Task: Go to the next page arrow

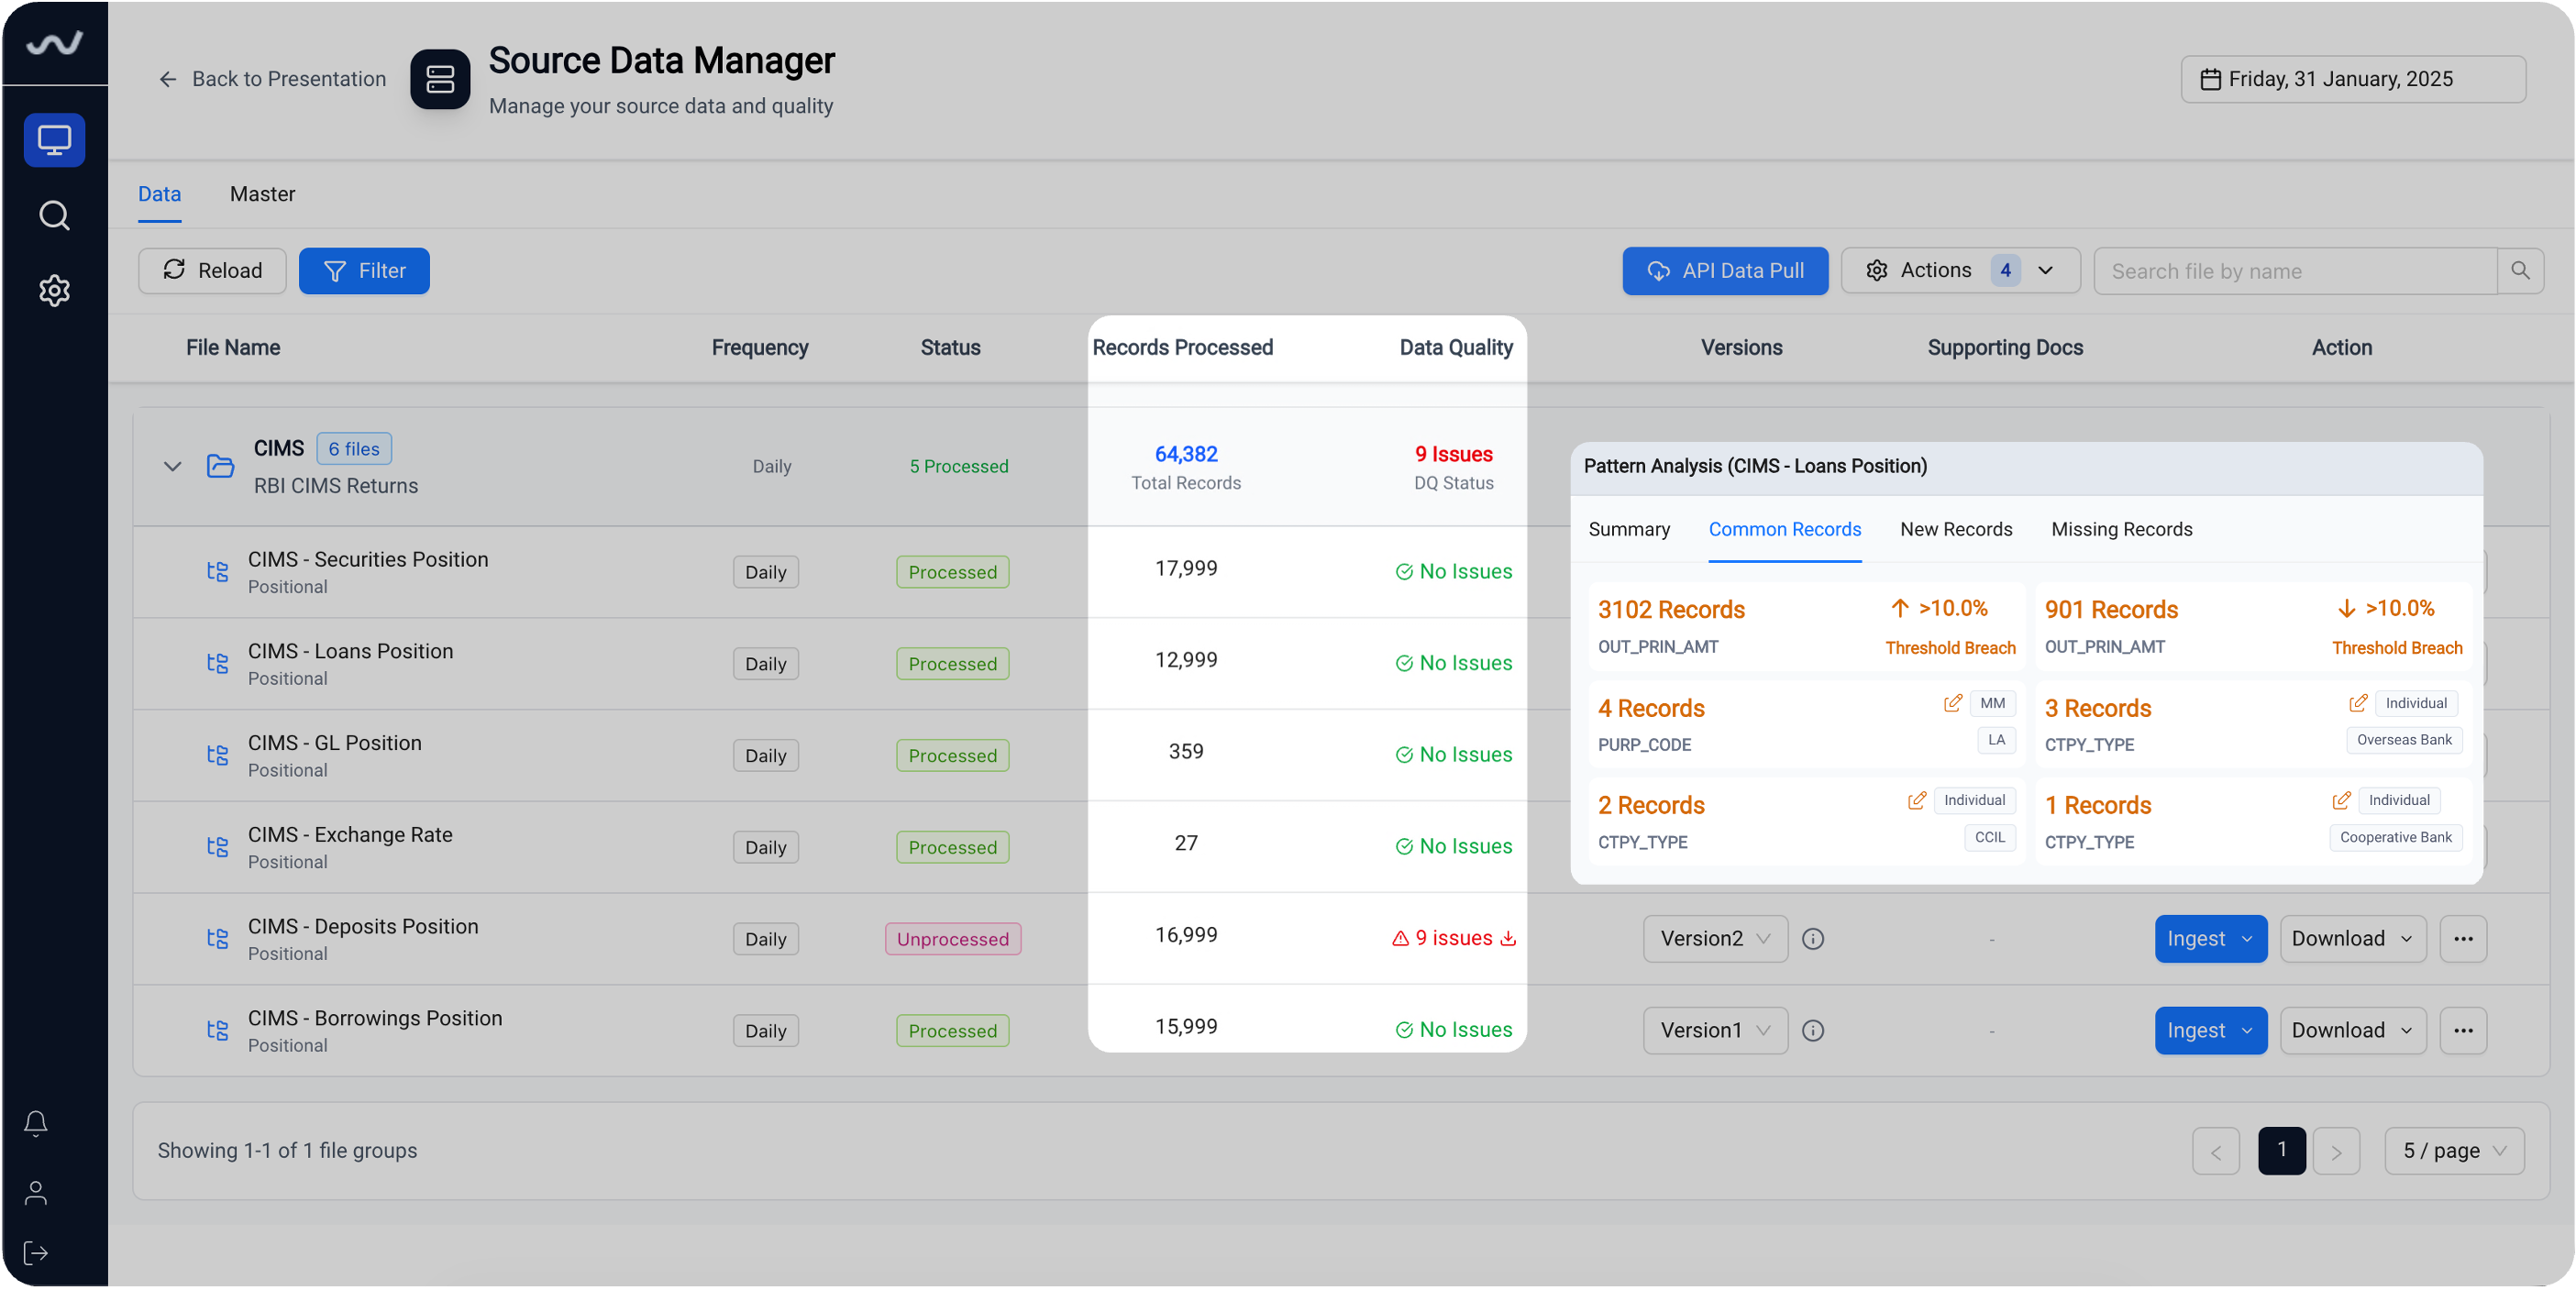Action: pos(2336,1152)
